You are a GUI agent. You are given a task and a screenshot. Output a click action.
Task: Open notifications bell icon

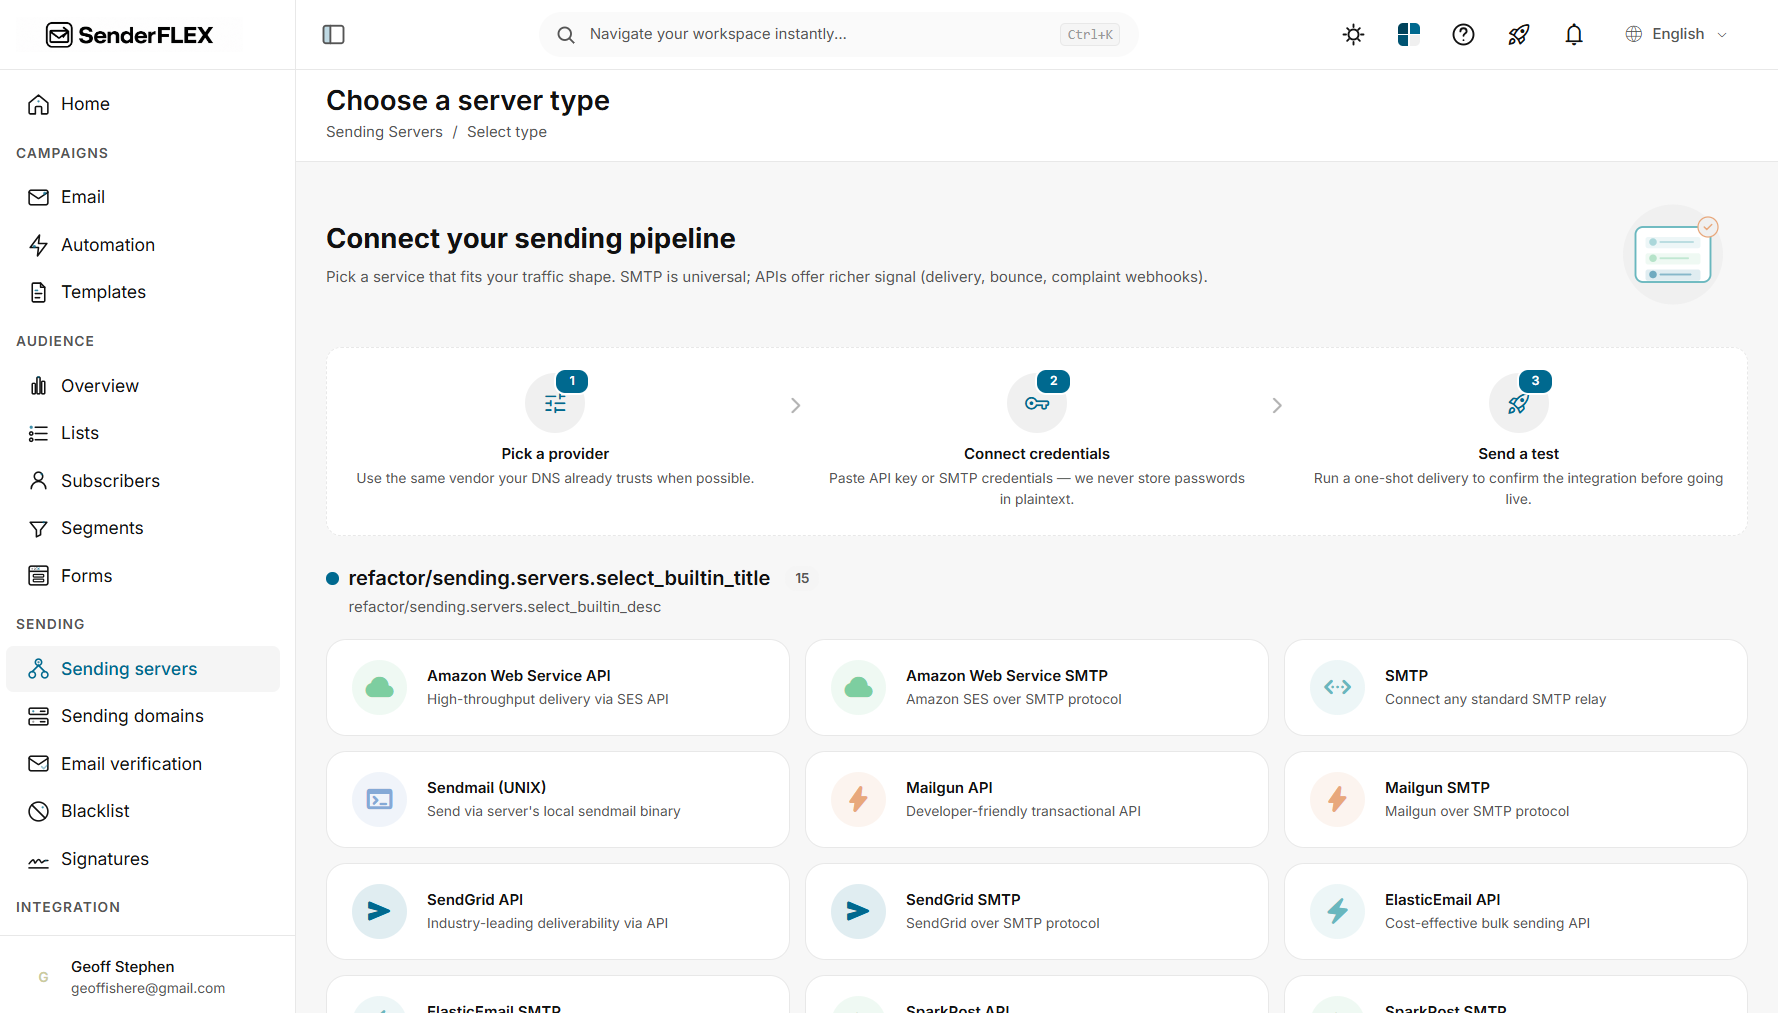1574,35
